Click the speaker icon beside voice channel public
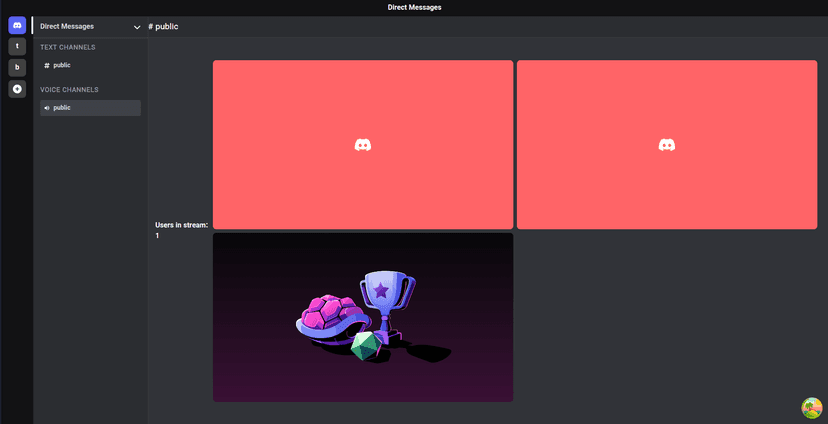Screen dimensions: 828x424 click(x=47, y=108)
